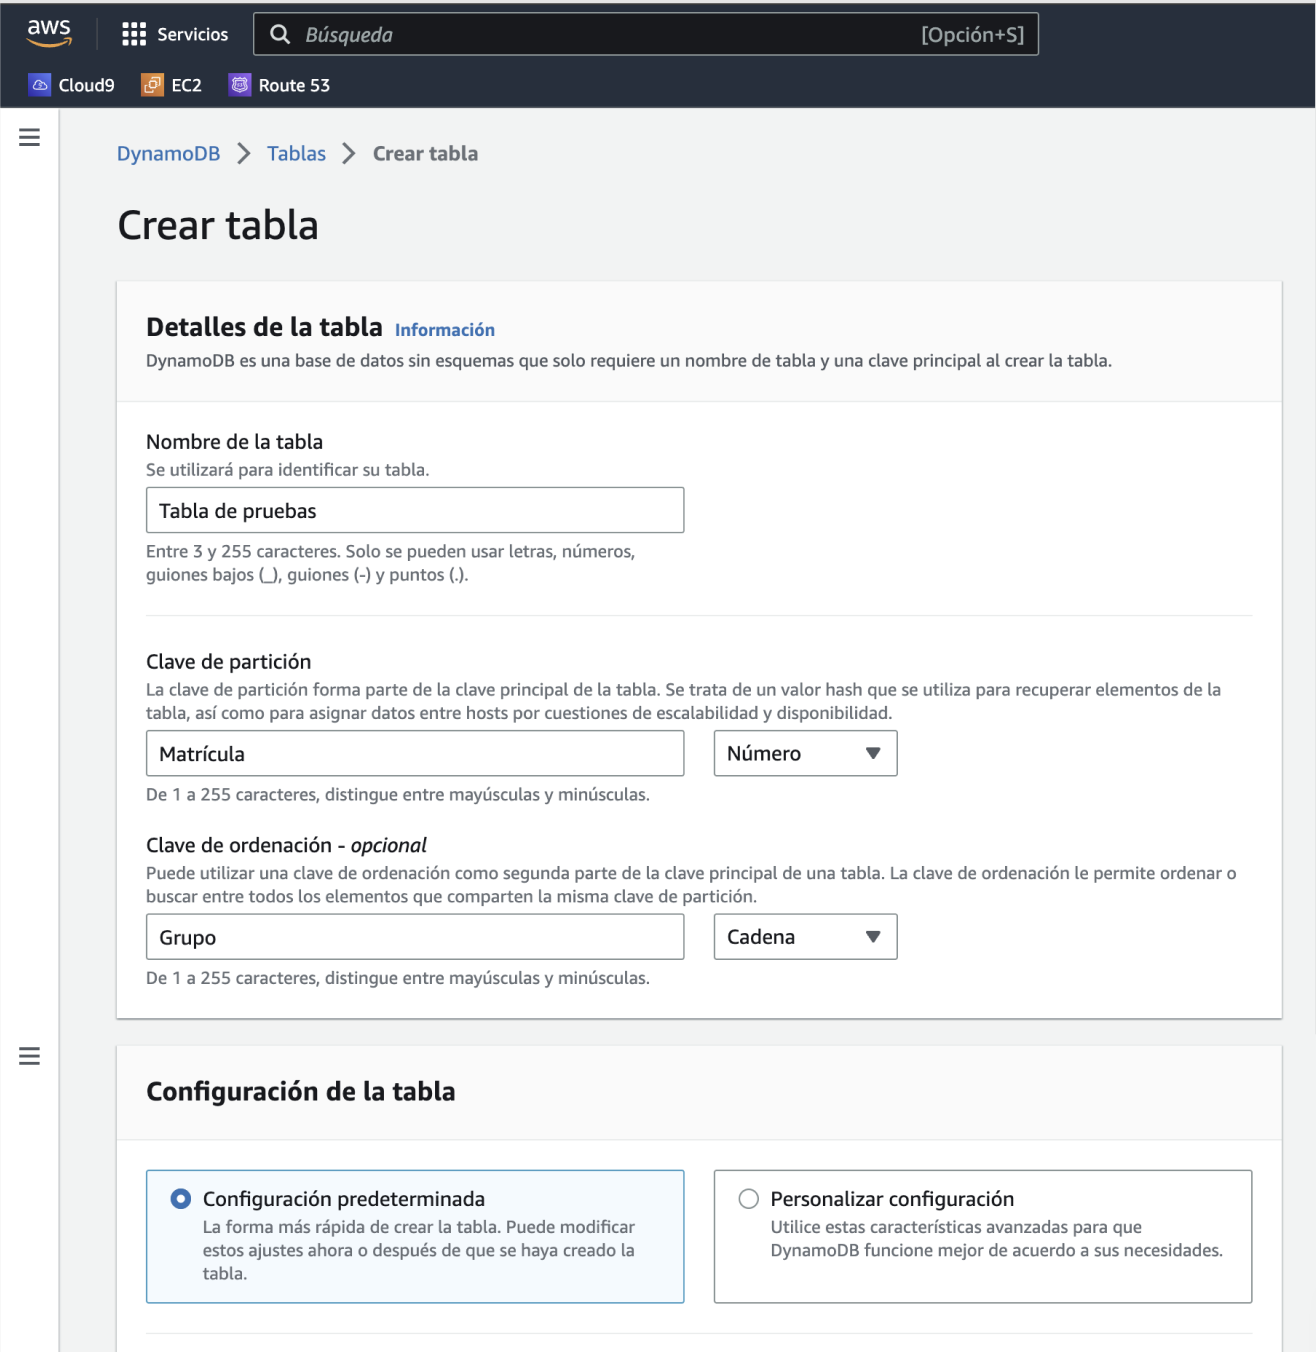
Task: Click the Crear tabla page heading
Action: tap(218, 225)
